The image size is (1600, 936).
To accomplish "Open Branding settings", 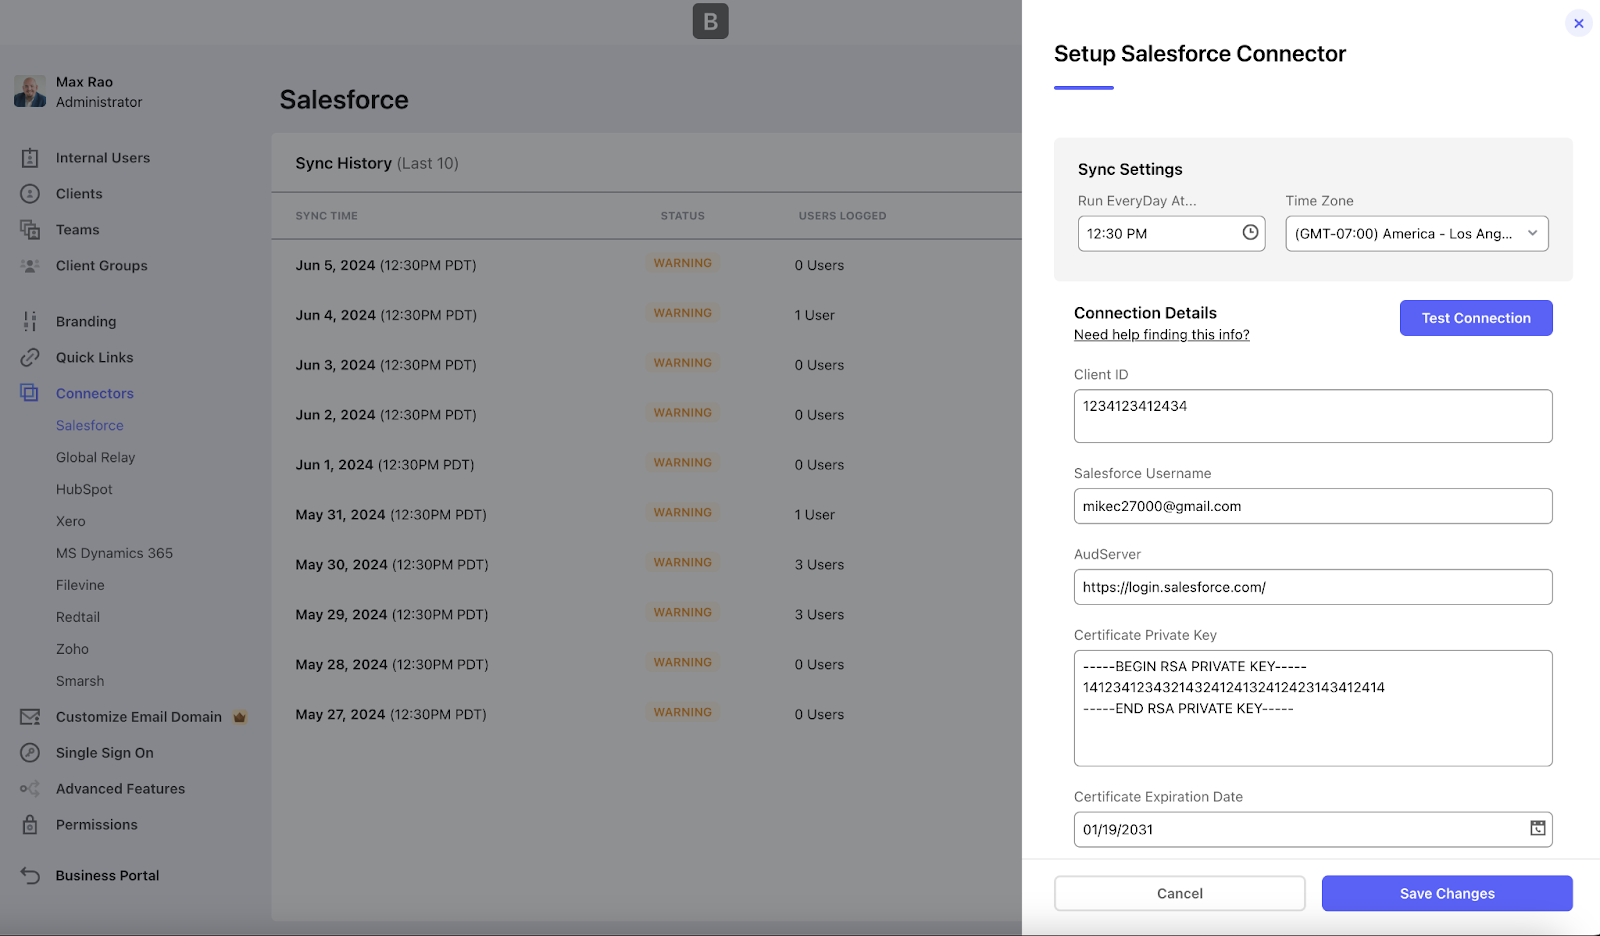I will (x=86, y=322).
